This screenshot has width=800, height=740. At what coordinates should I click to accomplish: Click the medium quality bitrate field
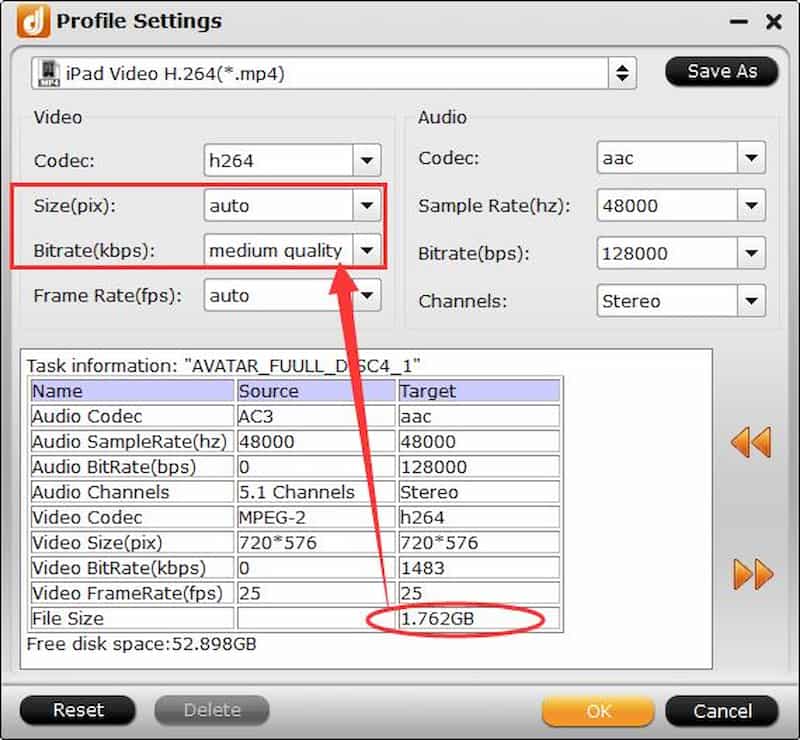click(x=279, y=250)
